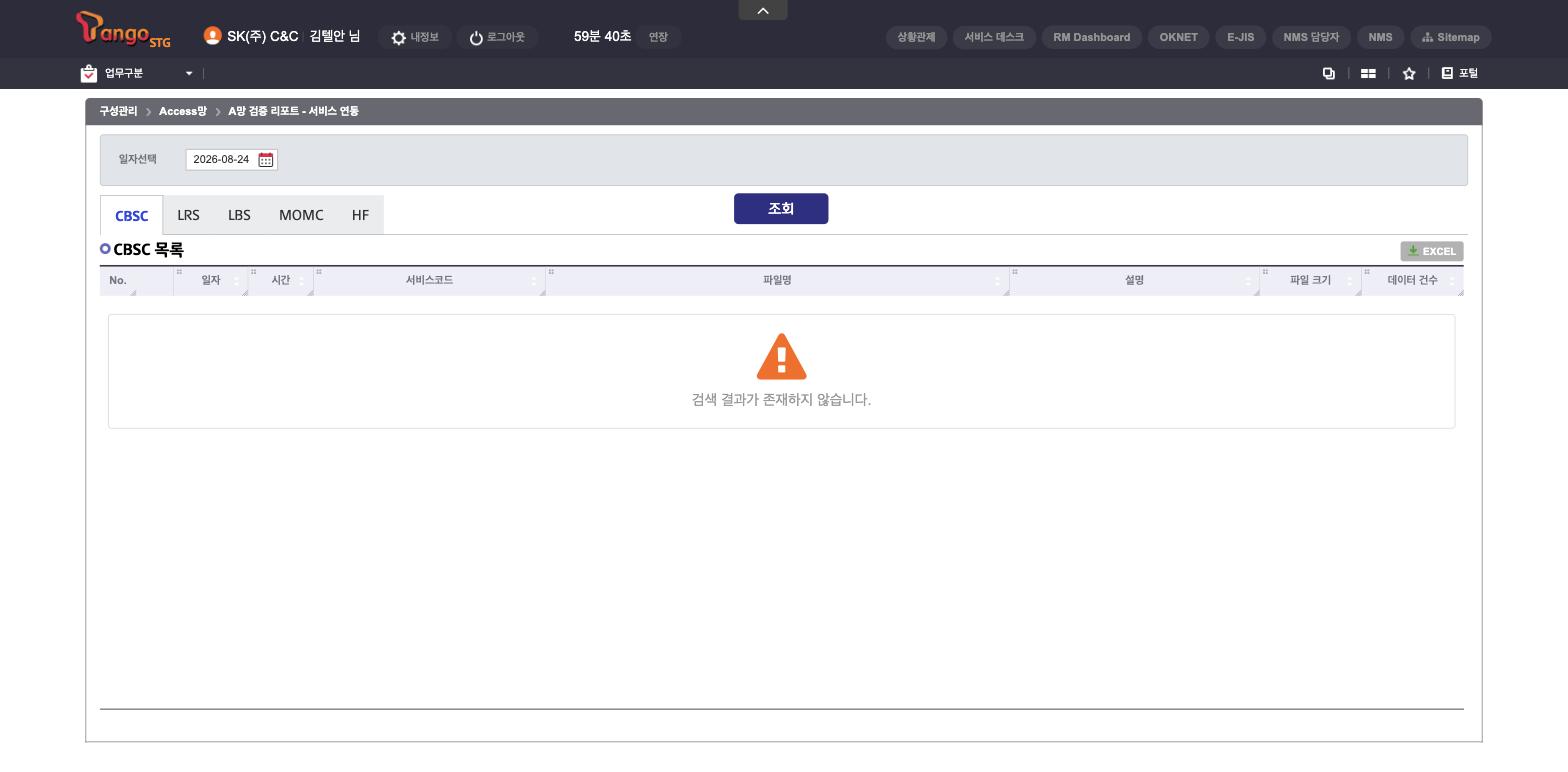The image size is (1568, 772).
Task: Go to OKNET
Action: click(1178, 37)
